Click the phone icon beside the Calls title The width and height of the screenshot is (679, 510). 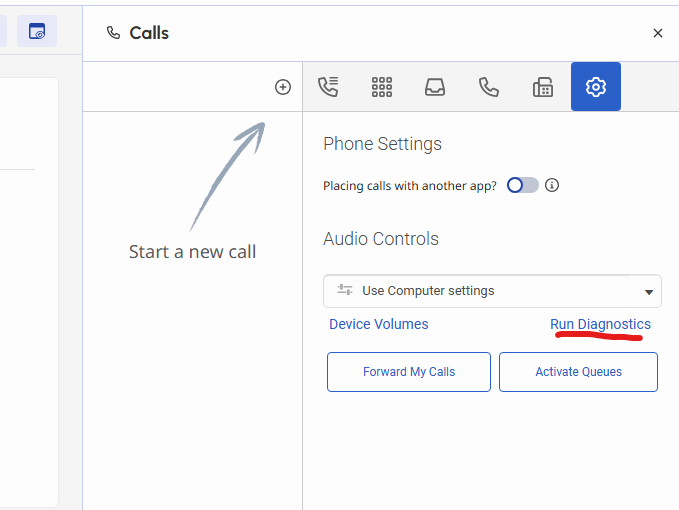click(113, 33)
